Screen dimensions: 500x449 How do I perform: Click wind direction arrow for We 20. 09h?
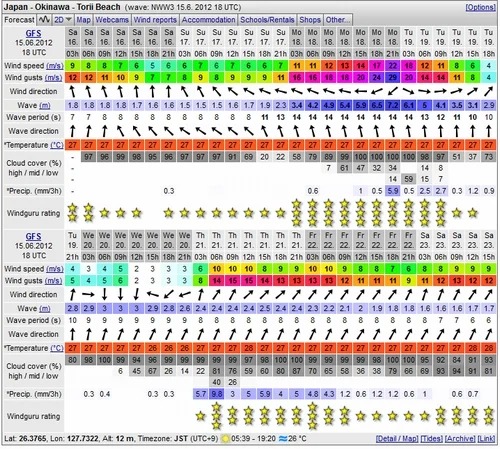pos(120,294)
